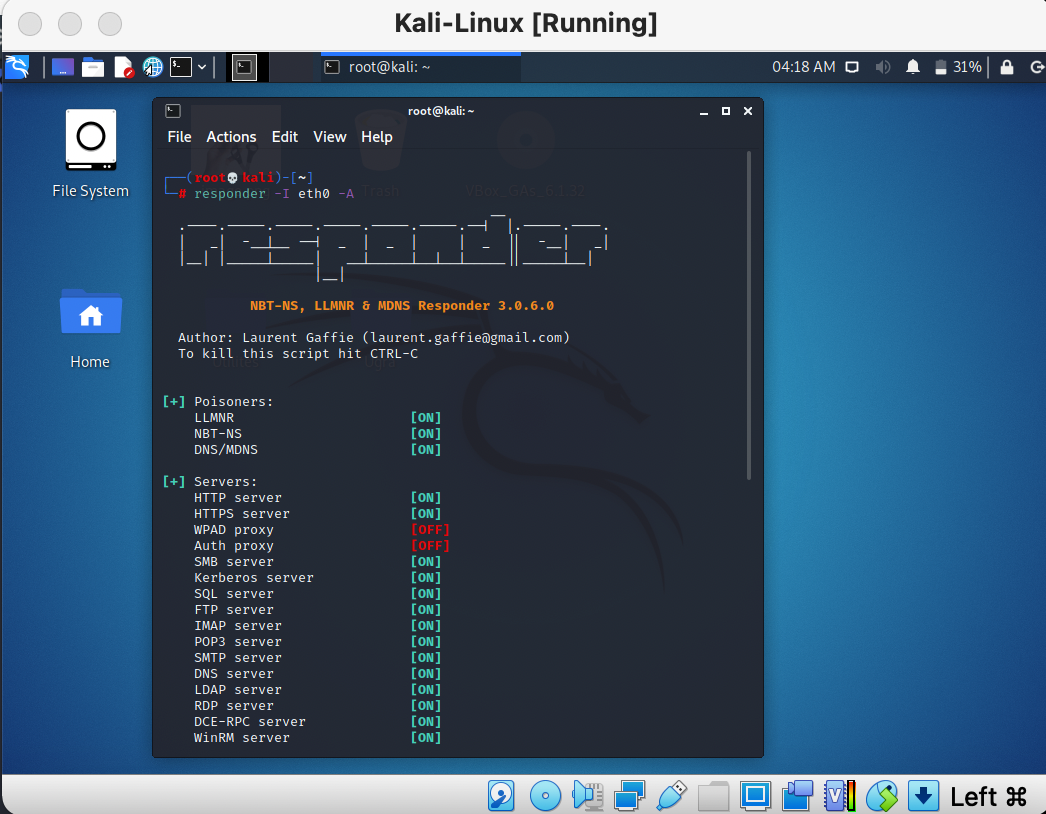Click the display monitor tray icon
1046x814 pixels.
point(852,67)
